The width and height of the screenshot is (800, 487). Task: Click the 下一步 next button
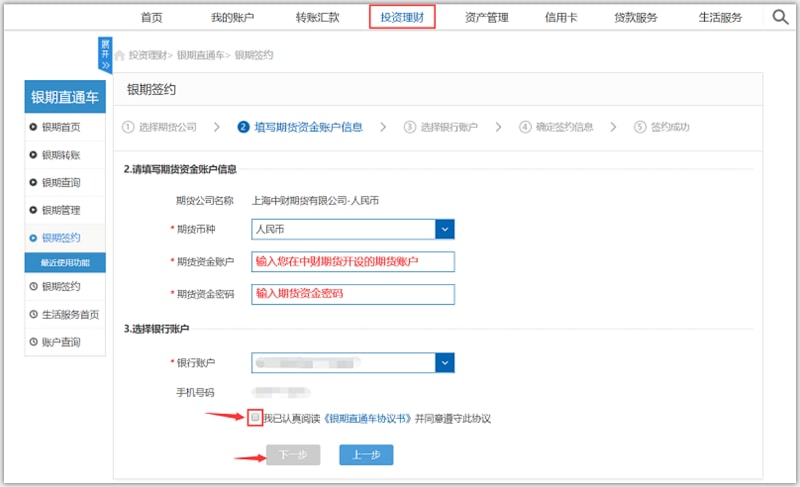coord(293,455)
